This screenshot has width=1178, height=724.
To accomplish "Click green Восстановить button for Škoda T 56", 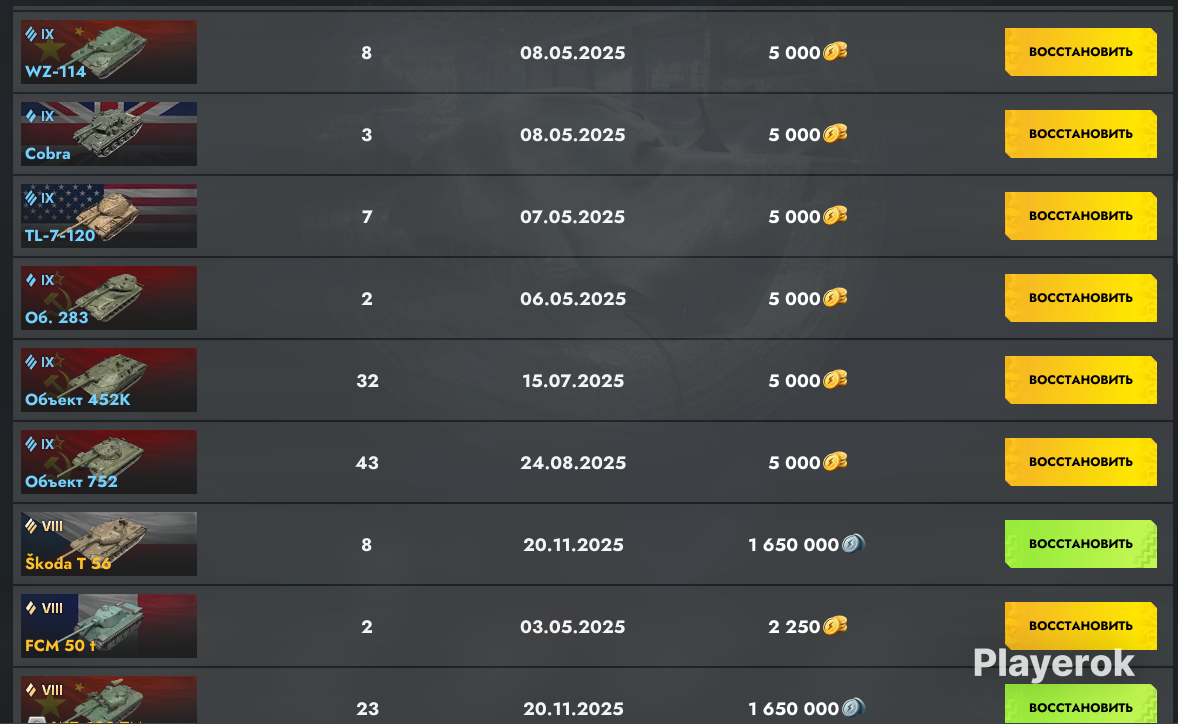I will 1080,544.
